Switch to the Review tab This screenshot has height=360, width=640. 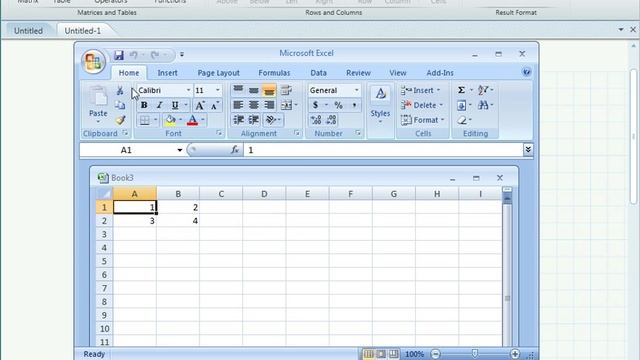tap(358, 73)
